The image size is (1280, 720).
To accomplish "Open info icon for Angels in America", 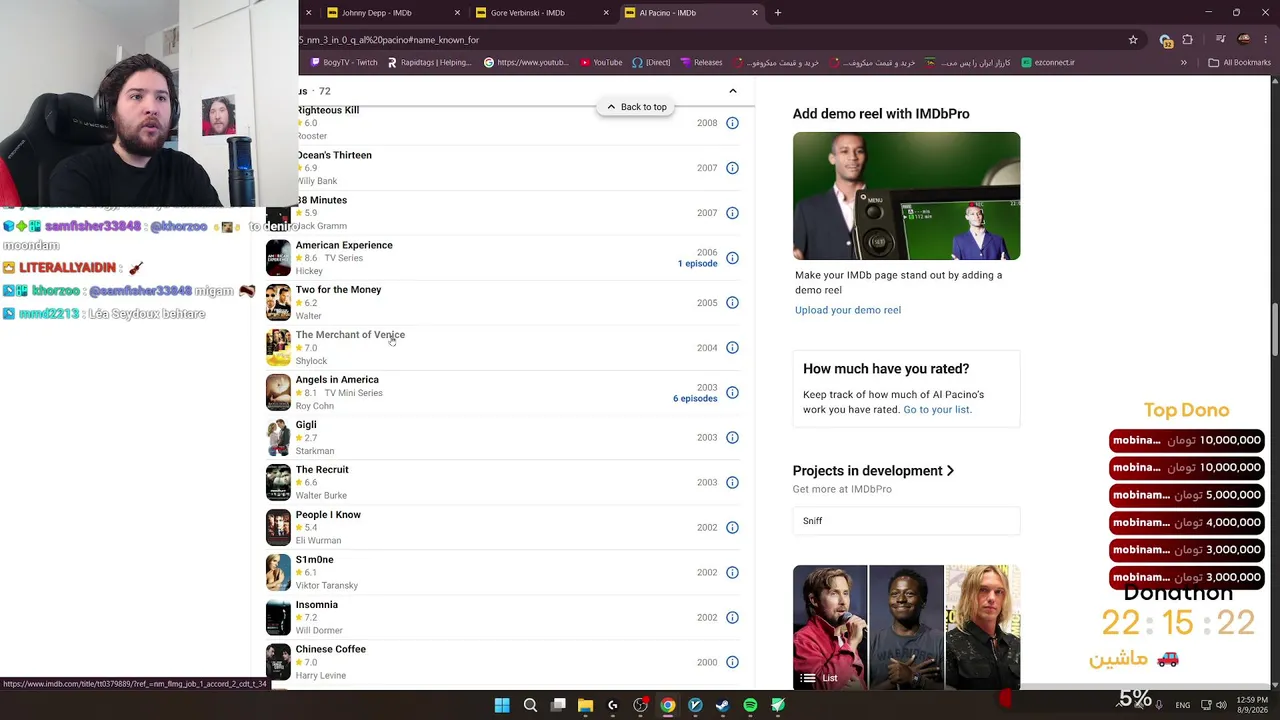I will [732, 393].
